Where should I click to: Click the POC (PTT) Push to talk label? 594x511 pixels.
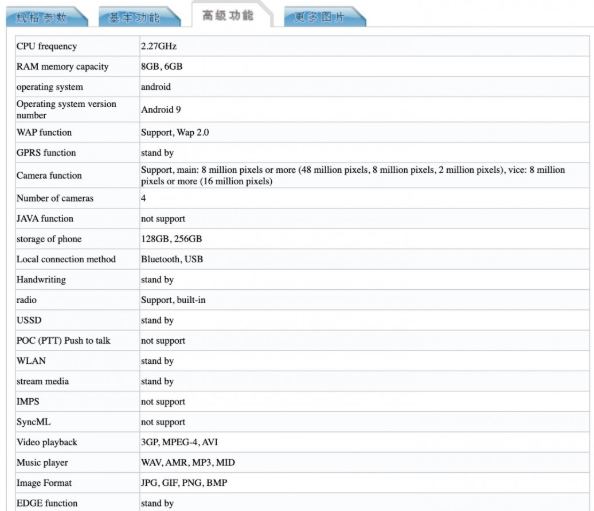[63, 341]
